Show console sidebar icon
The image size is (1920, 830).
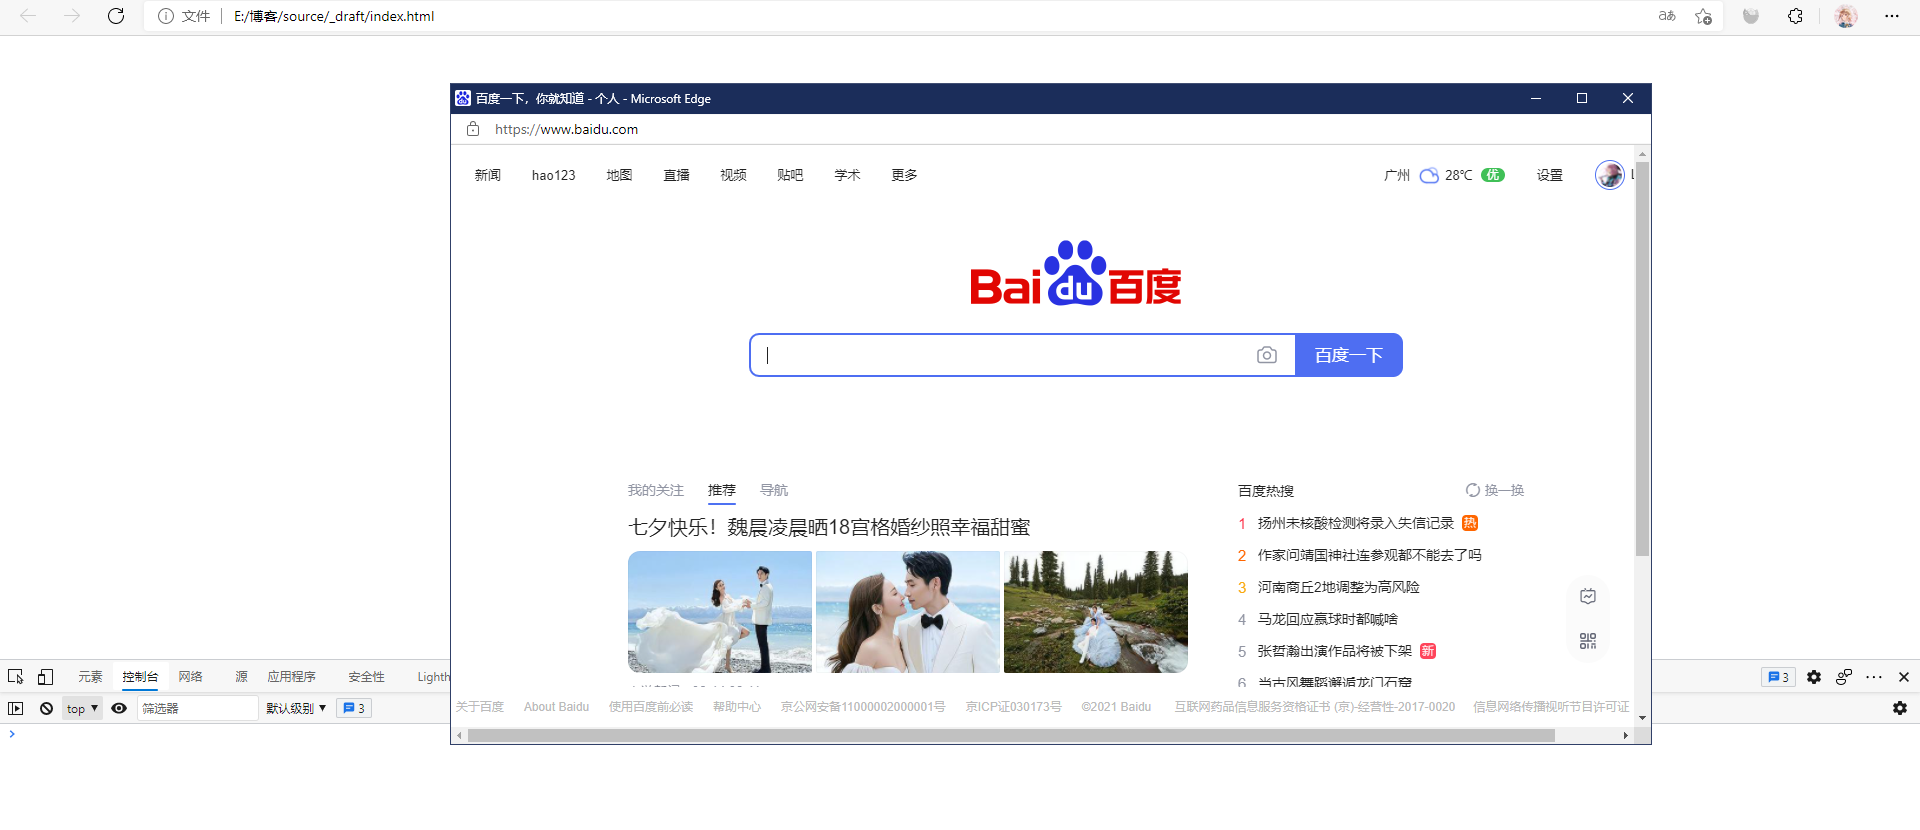[x=16, y=708]
